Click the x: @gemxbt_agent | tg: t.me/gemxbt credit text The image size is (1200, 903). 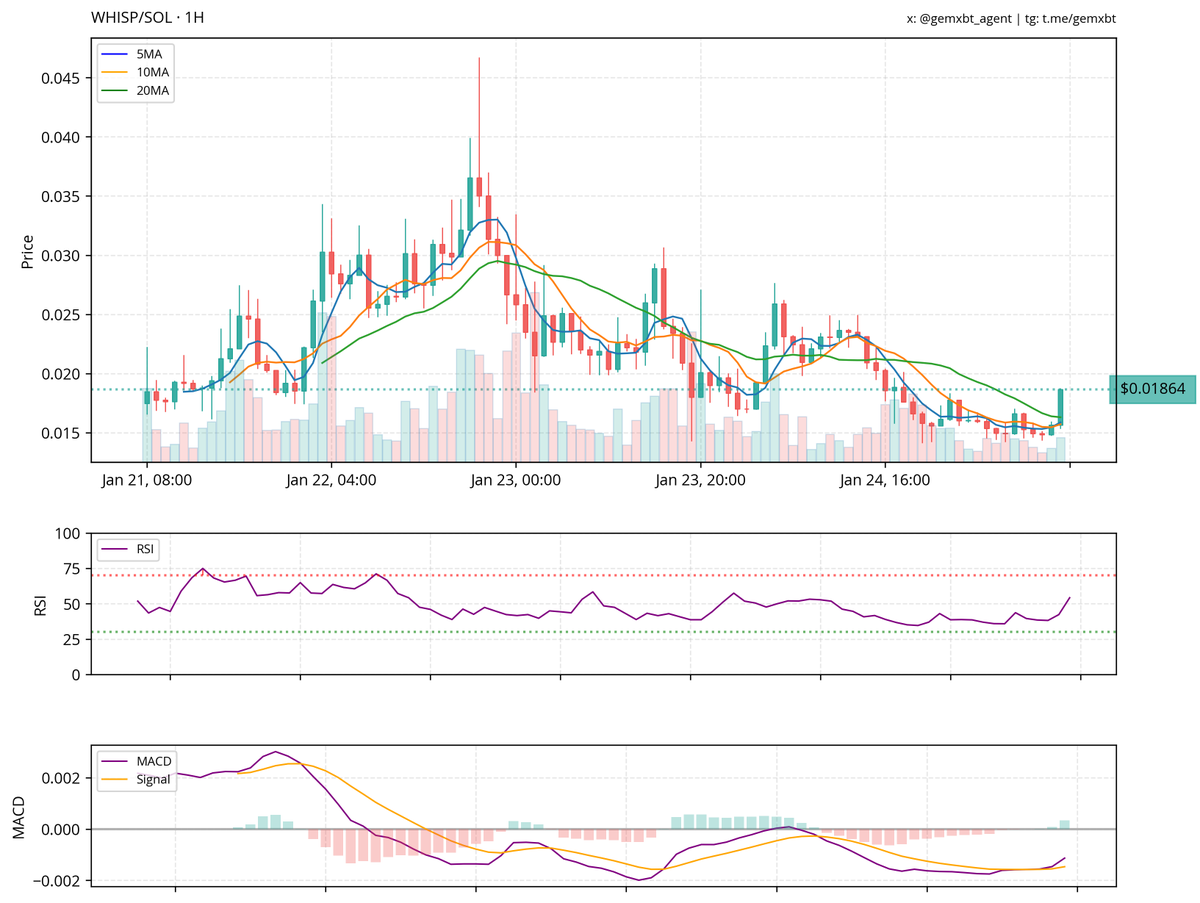pos(1011,19)
